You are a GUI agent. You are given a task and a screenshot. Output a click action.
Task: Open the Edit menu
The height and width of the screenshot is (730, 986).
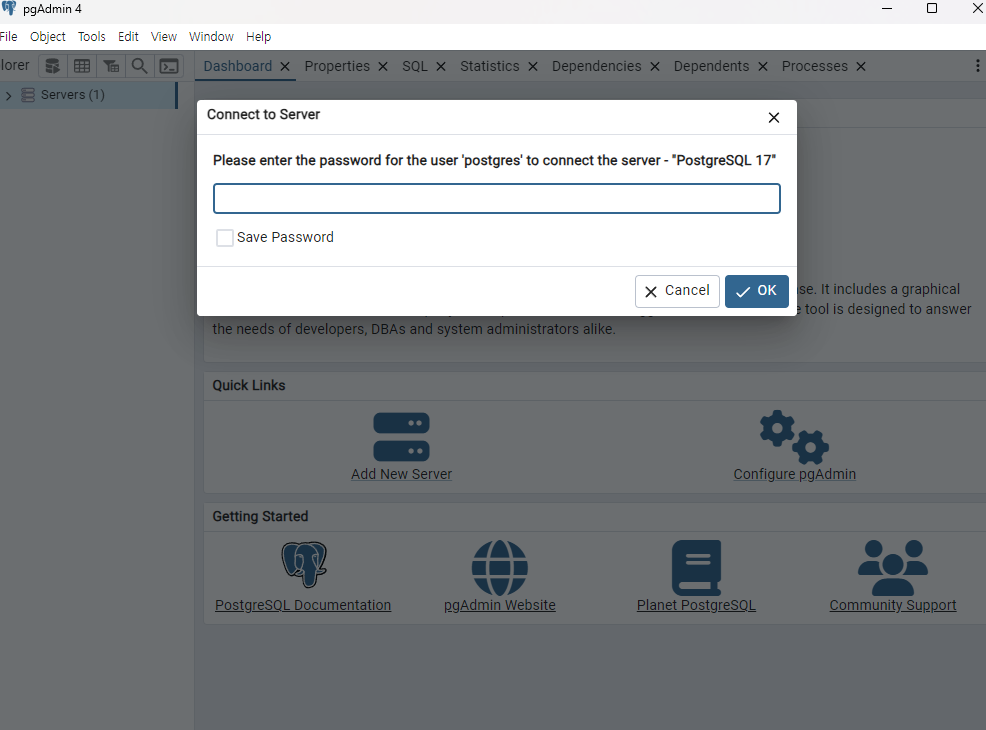[128, 36]
